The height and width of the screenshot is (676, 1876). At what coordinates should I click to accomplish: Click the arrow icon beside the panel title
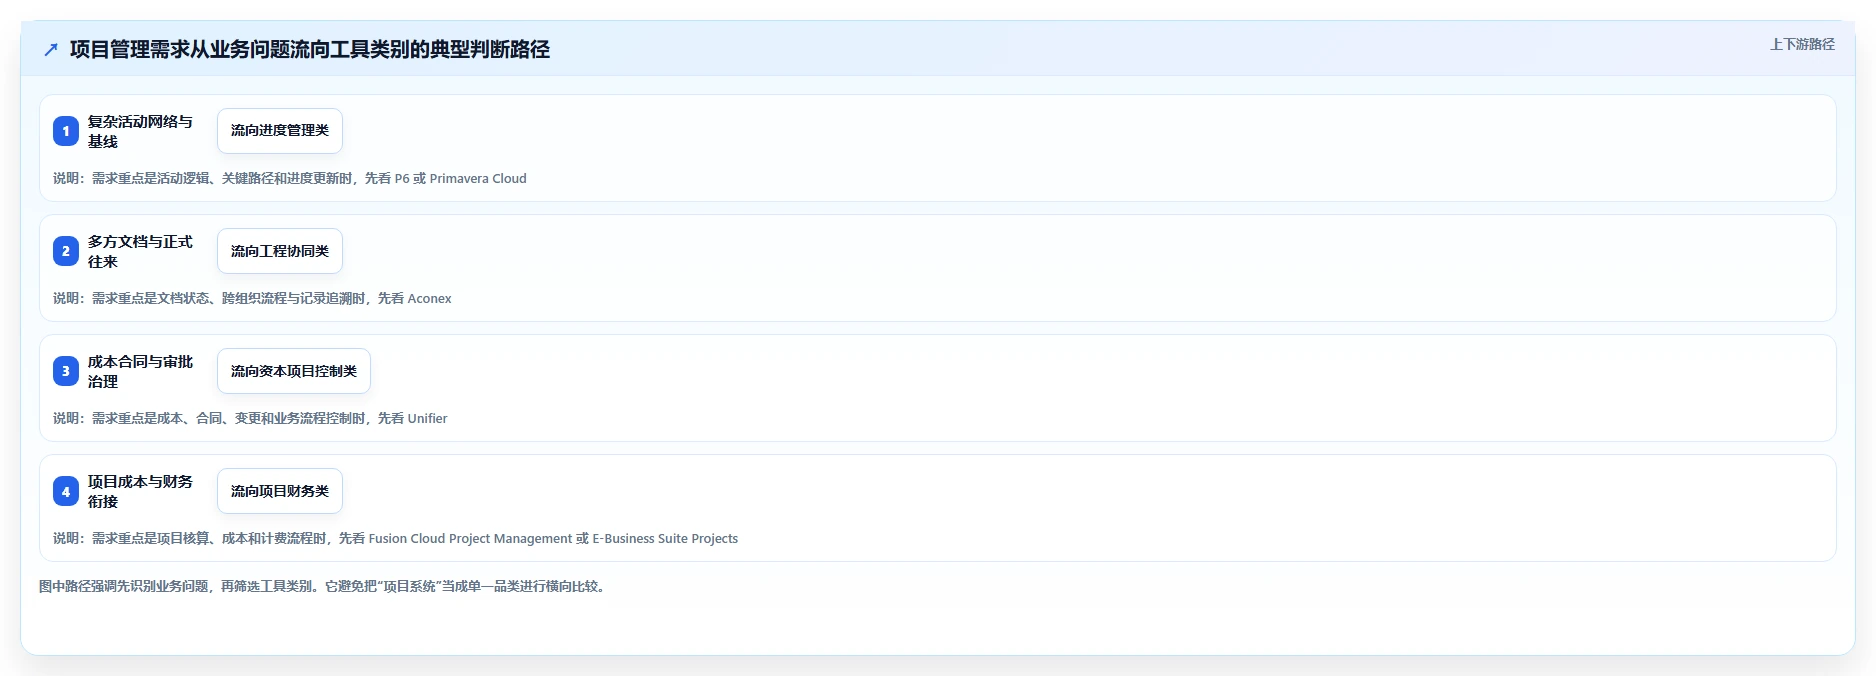[x=51, y=49]
